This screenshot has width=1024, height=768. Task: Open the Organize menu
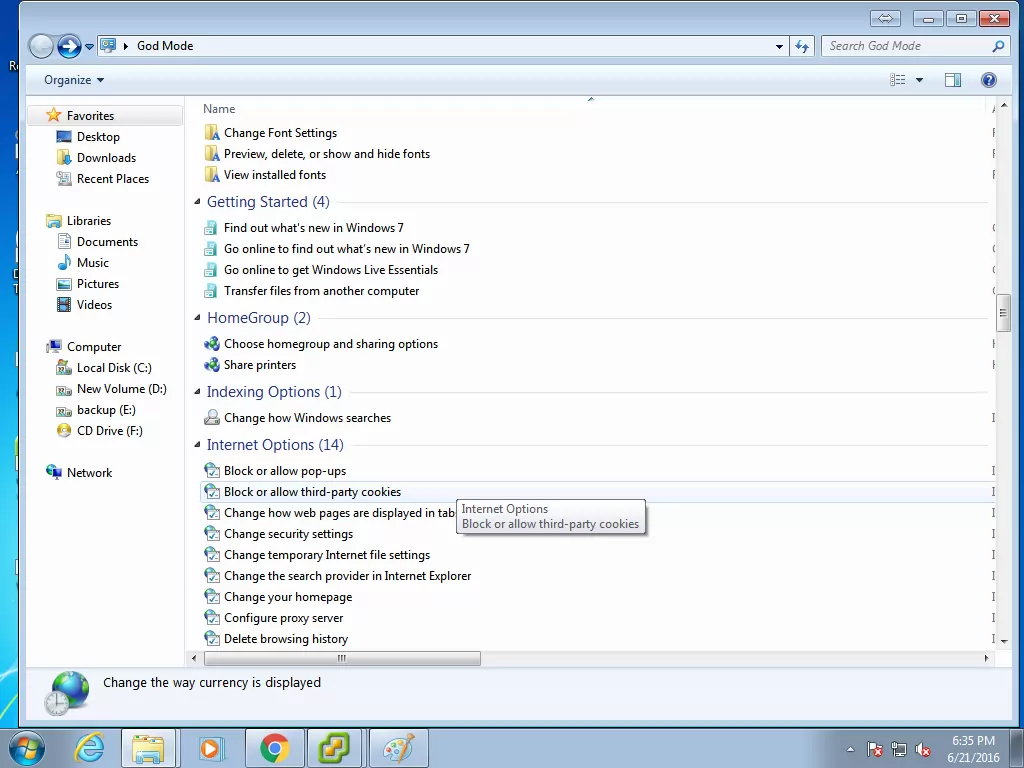74,80
